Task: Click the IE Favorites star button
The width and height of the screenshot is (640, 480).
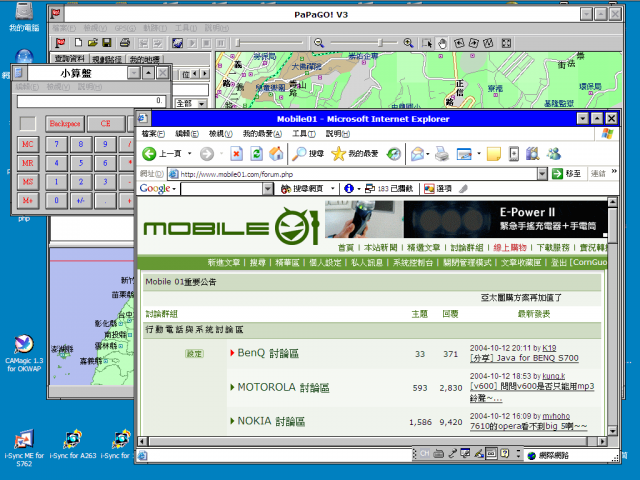Action: click(x=355, y=154)
